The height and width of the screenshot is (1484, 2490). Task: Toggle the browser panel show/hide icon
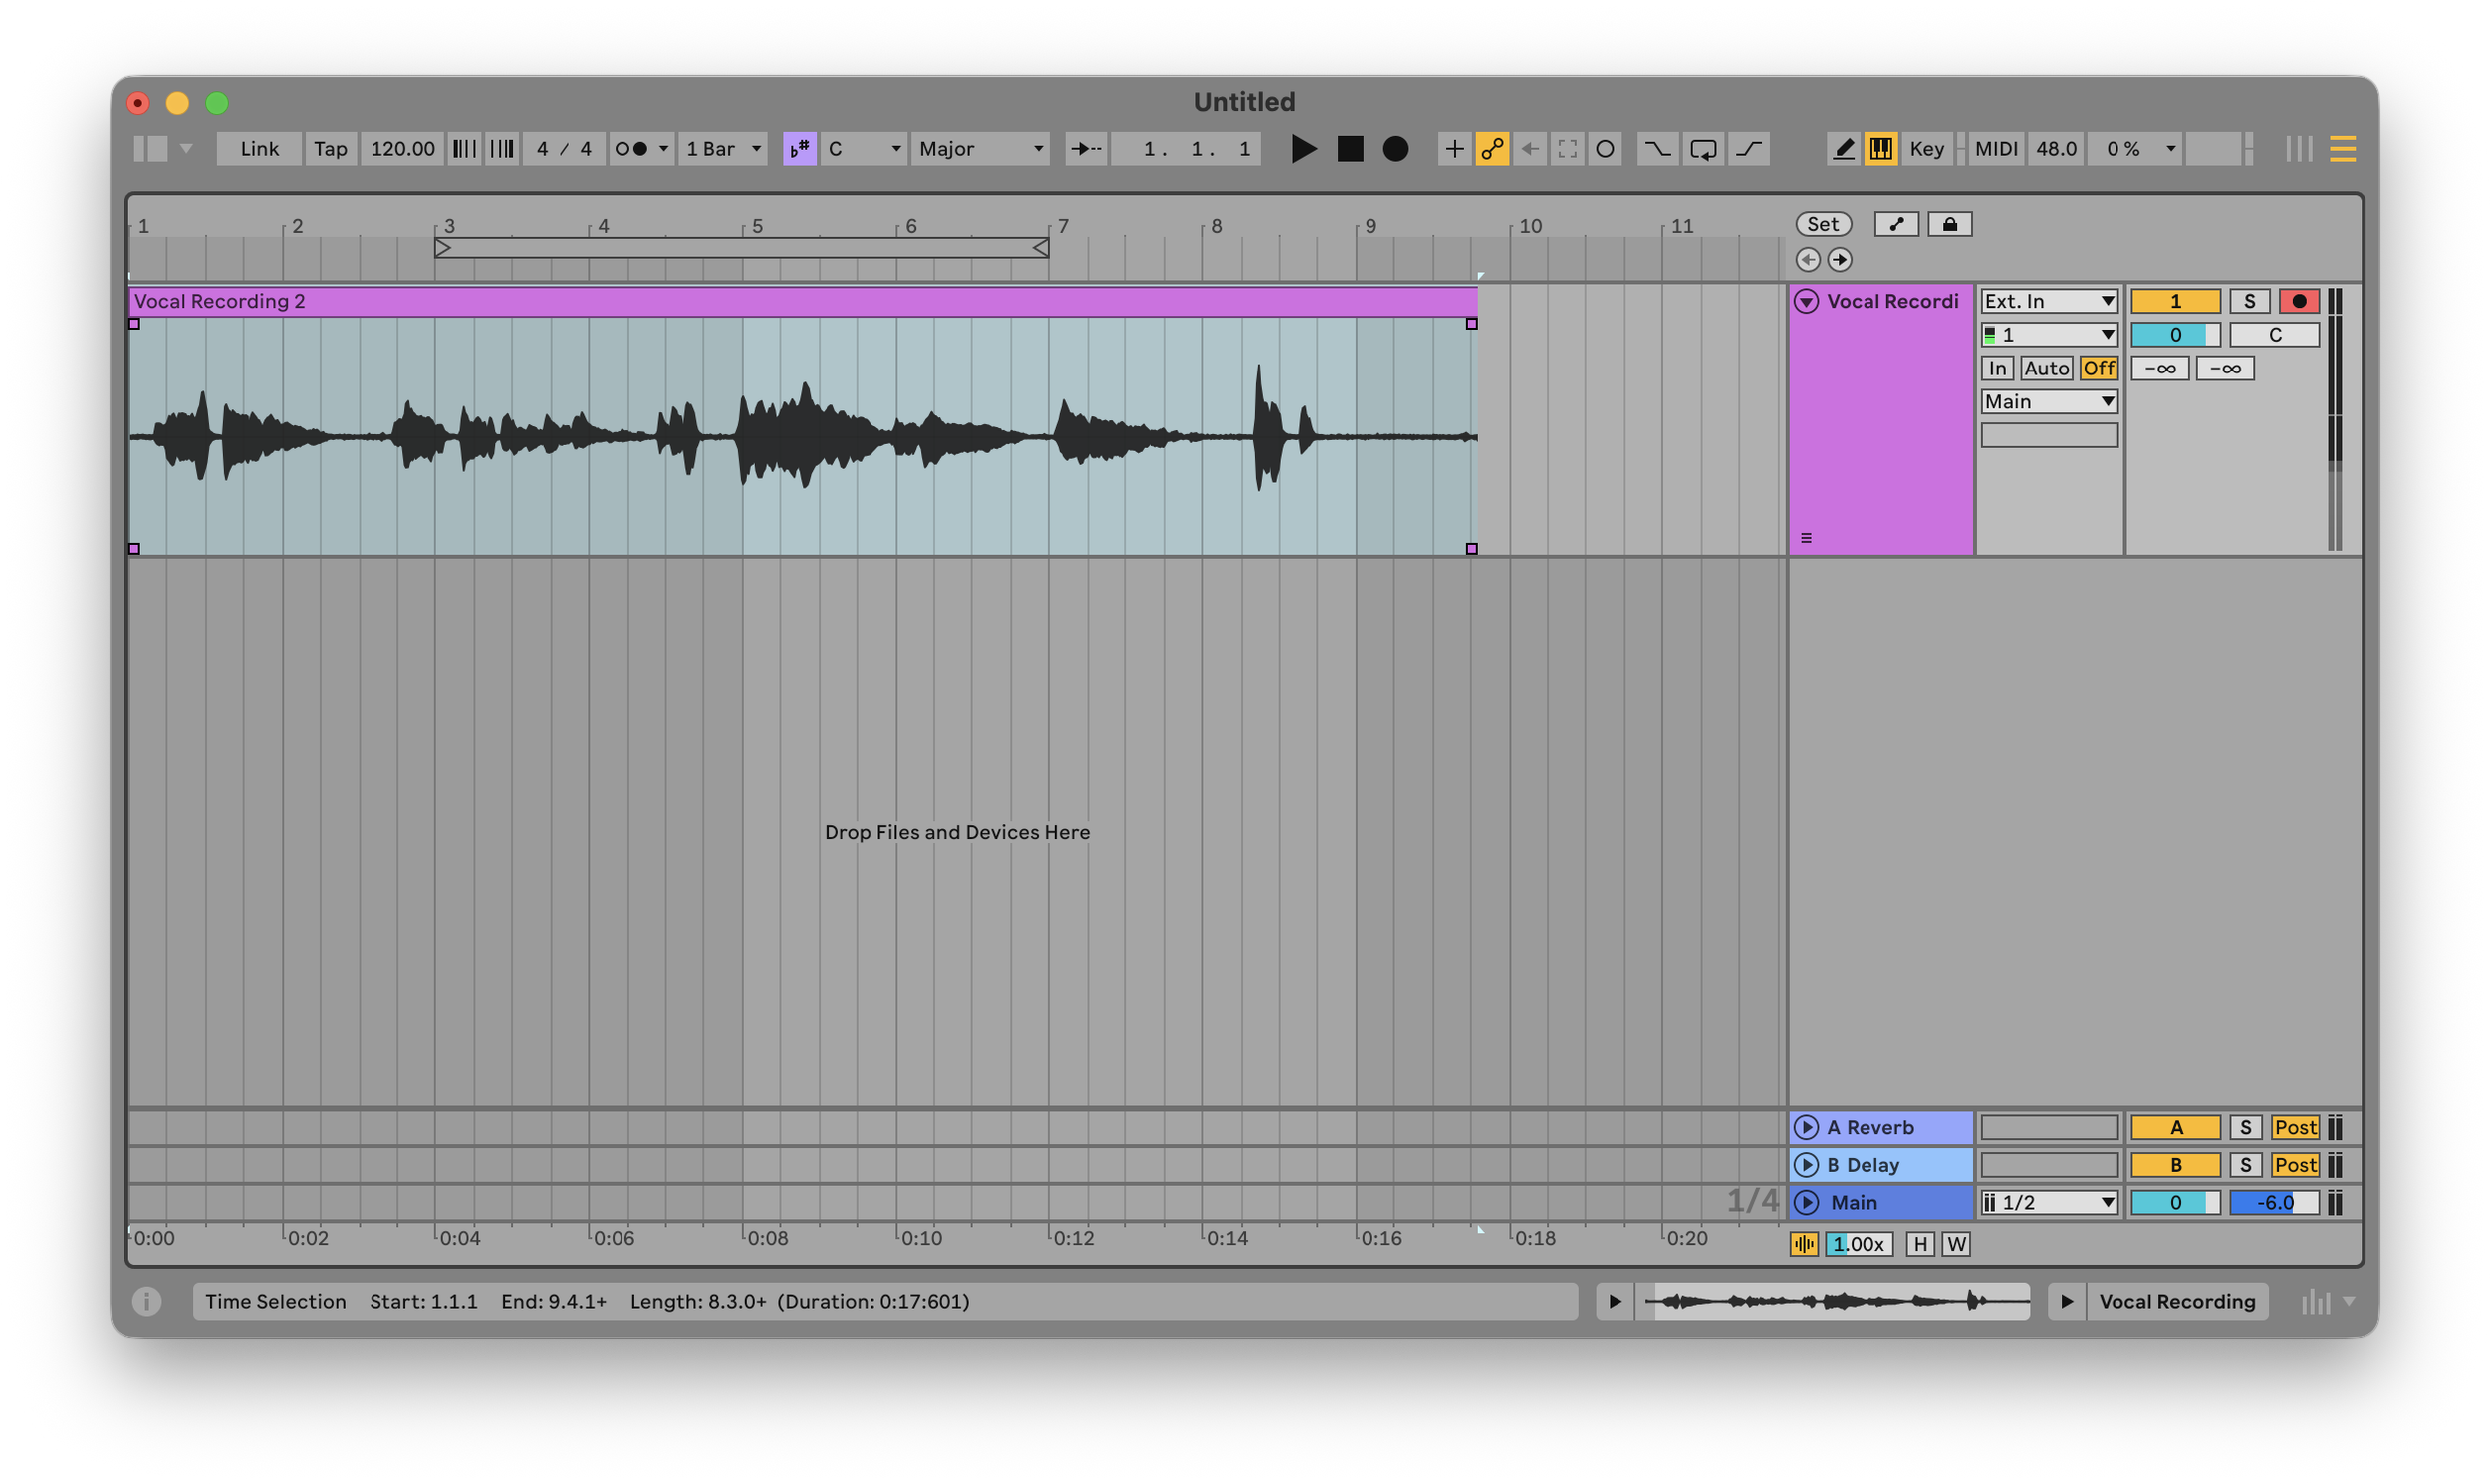click(151, 149)
